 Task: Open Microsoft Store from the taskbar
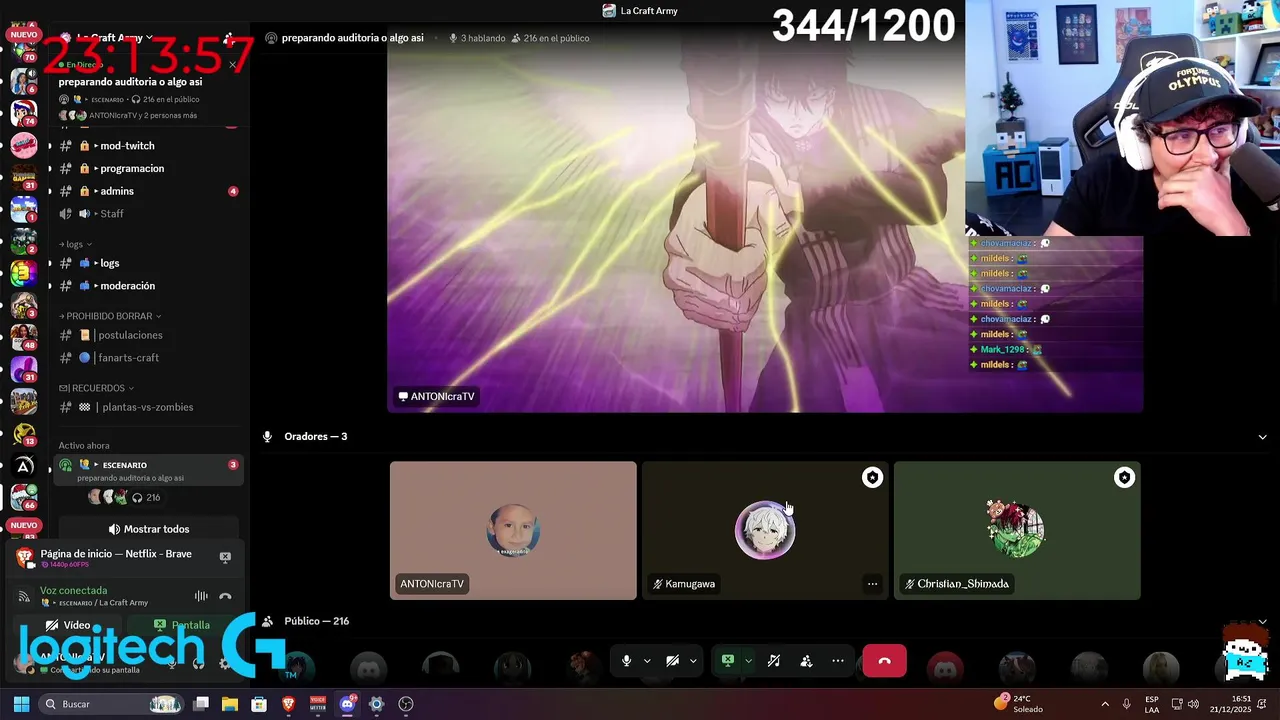(259, 704)
